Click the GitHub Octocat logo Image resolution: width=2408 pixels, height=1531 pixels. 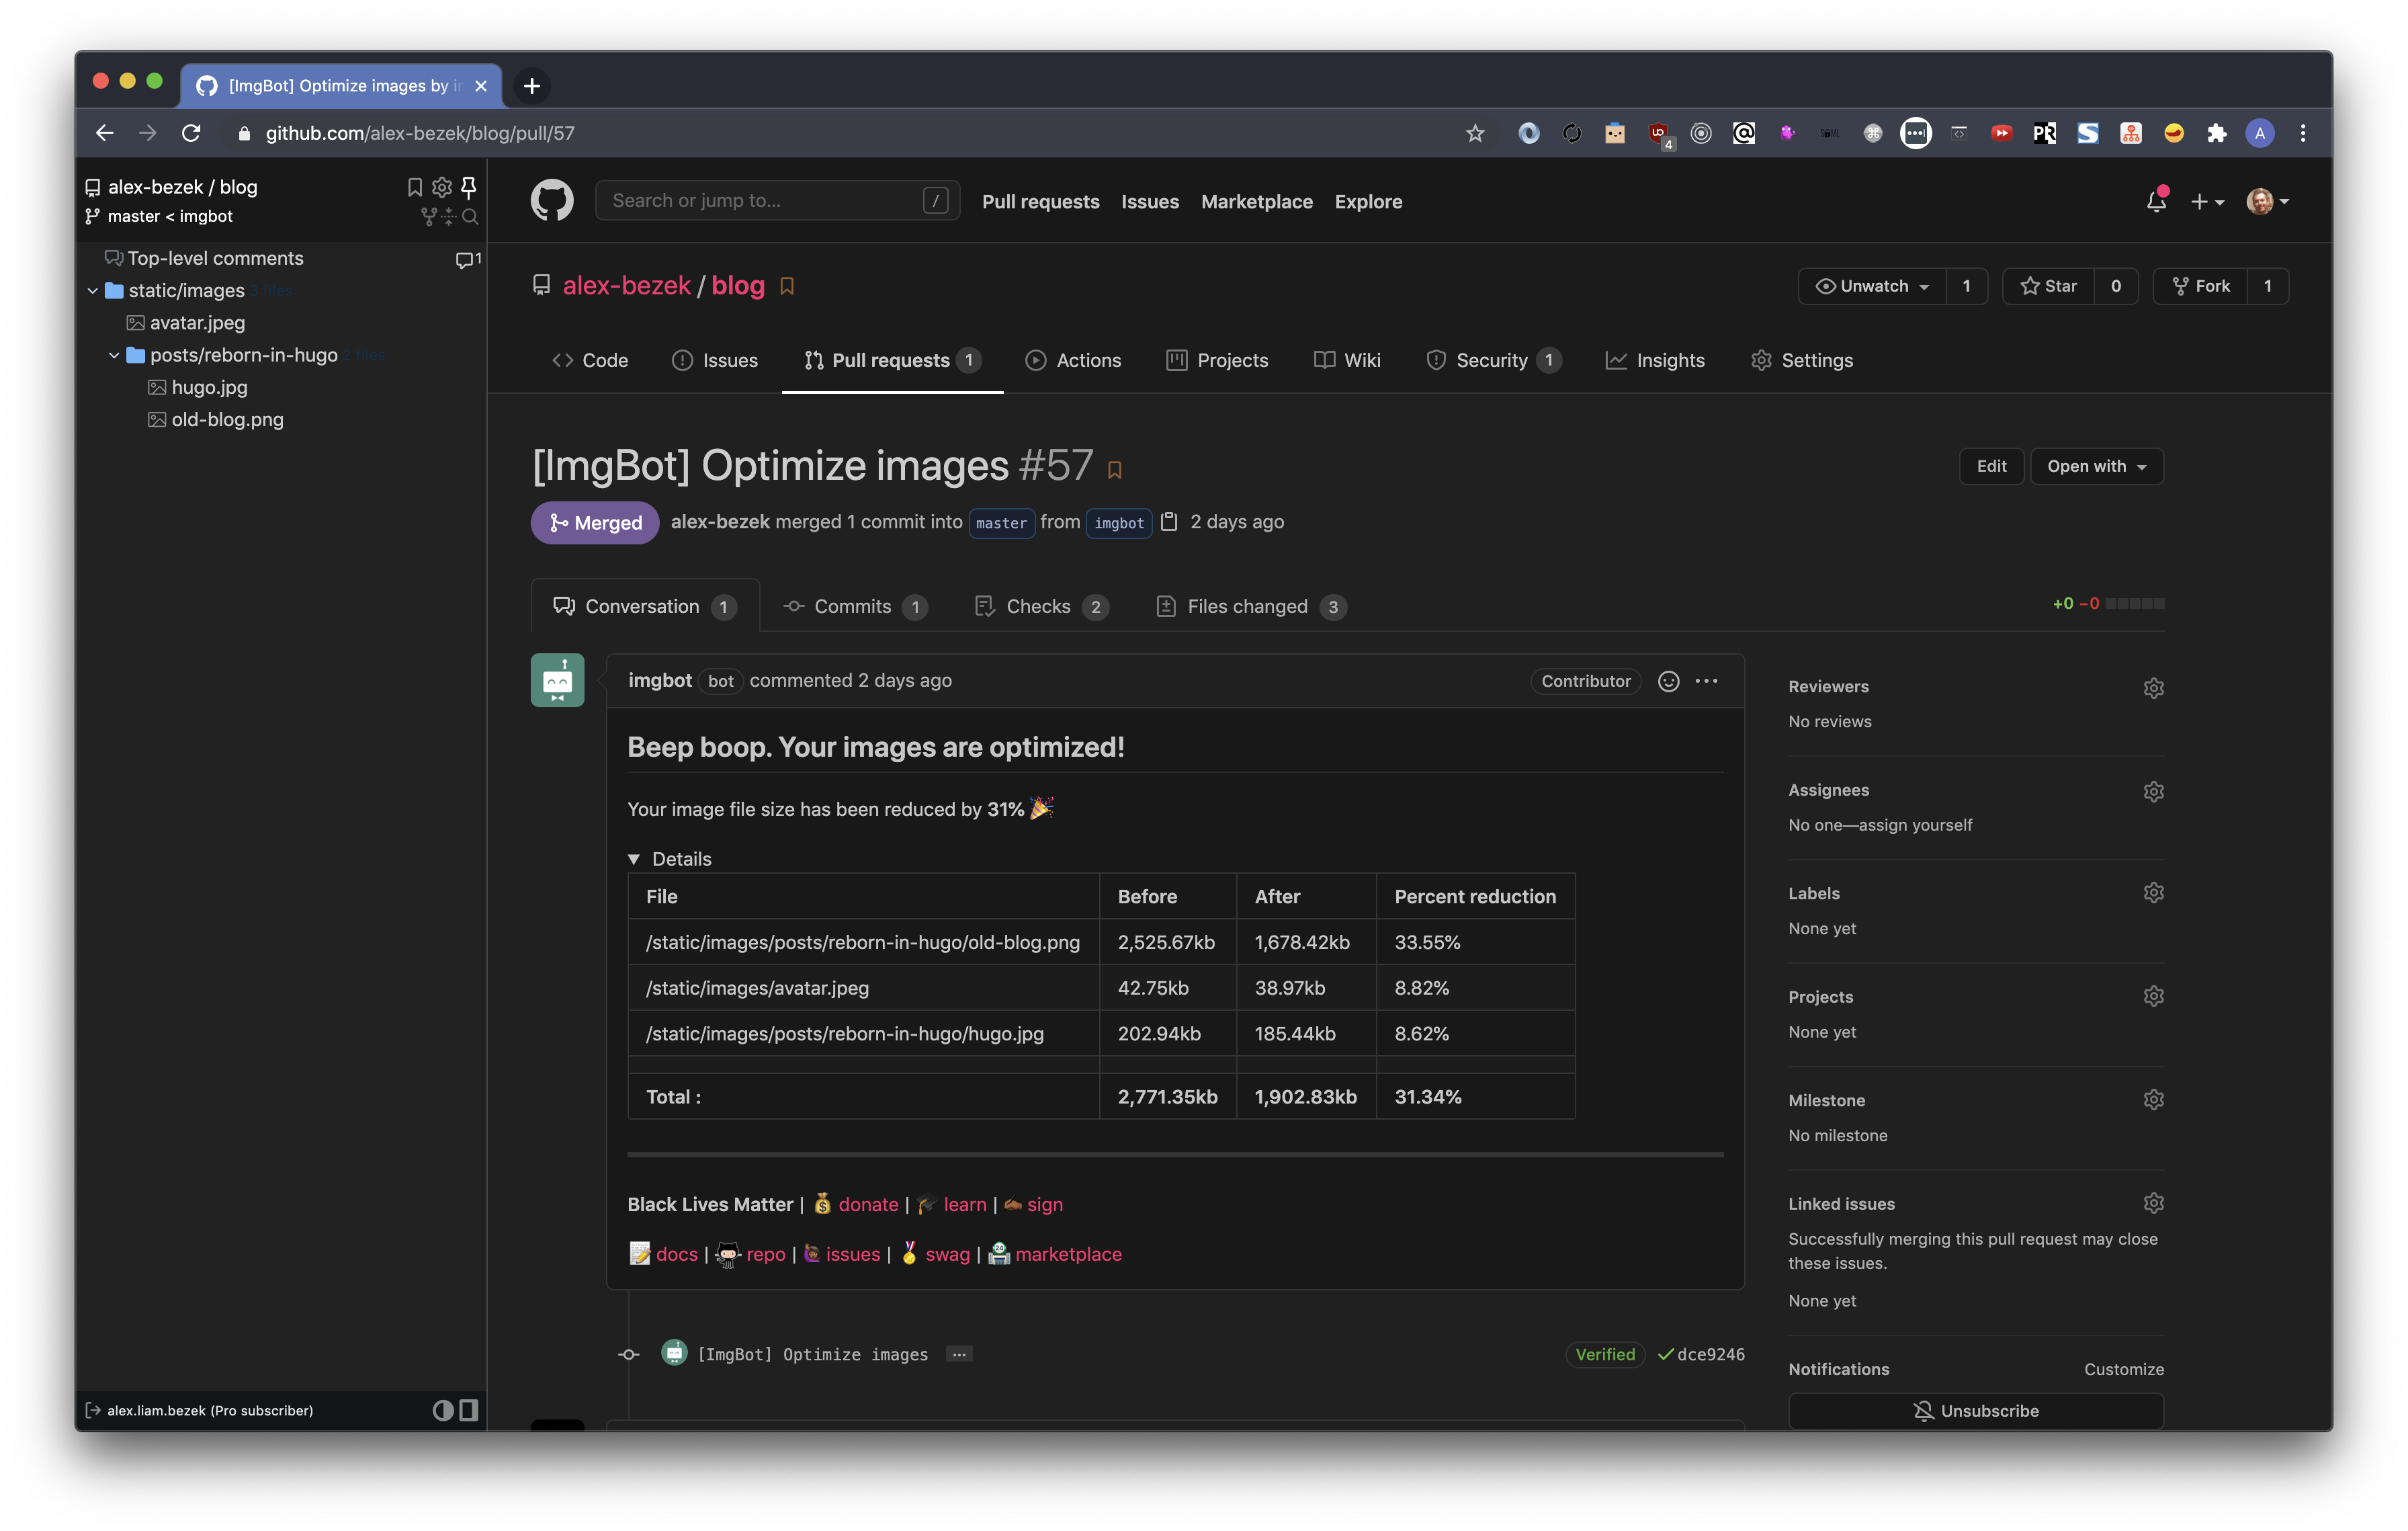552,201
